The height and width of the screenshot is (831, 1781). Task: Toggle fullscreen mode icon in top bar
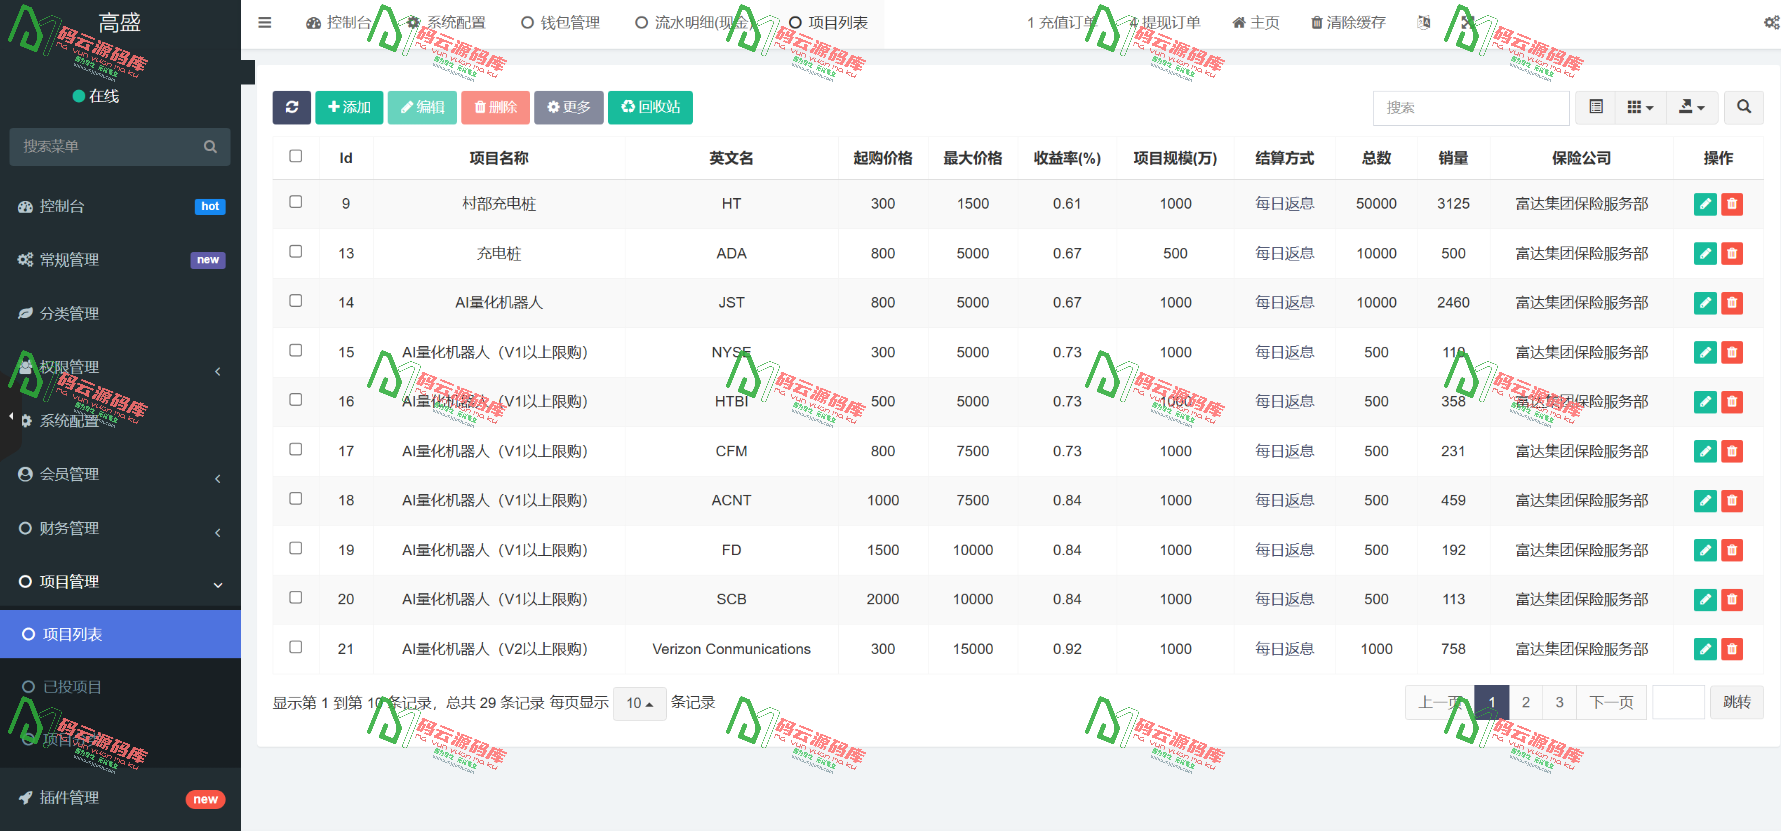pyautogui.click(x=1467, y=22)
